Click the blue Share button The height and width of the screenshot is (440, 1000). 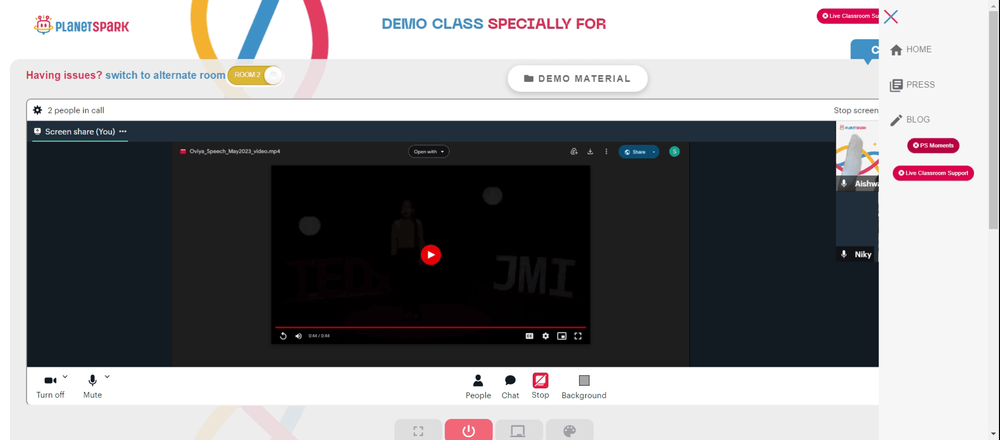tap(635, 152)
